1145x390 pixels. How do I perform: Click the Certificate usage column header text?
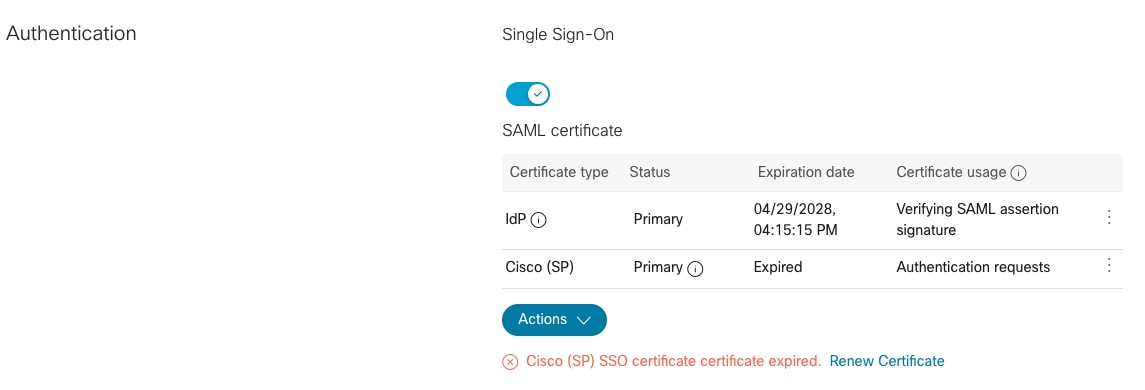coord(951,172)
